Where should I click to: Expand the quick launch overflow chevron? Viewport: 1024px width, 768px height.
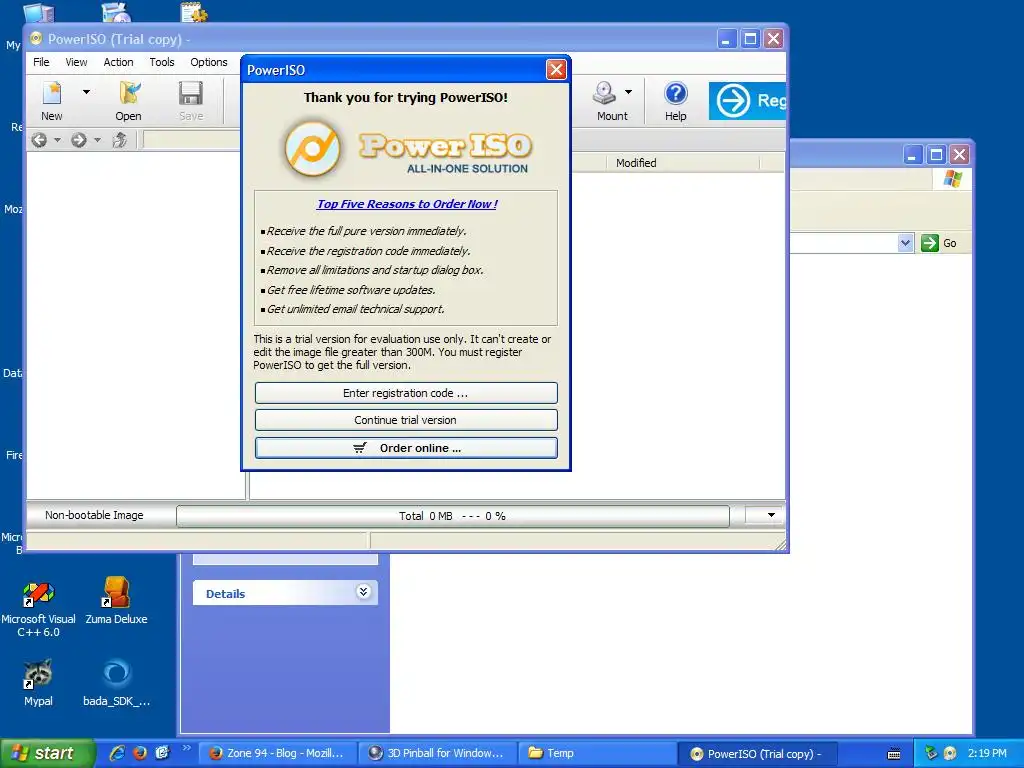click(x=186, y=748)
